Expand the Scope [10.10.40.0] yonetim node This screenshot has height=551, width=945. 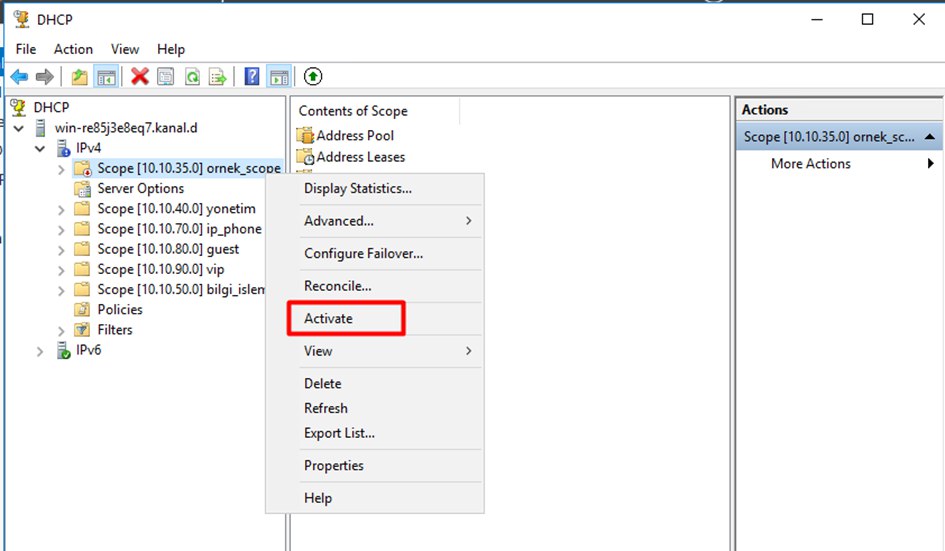click(x=61, y=209)
